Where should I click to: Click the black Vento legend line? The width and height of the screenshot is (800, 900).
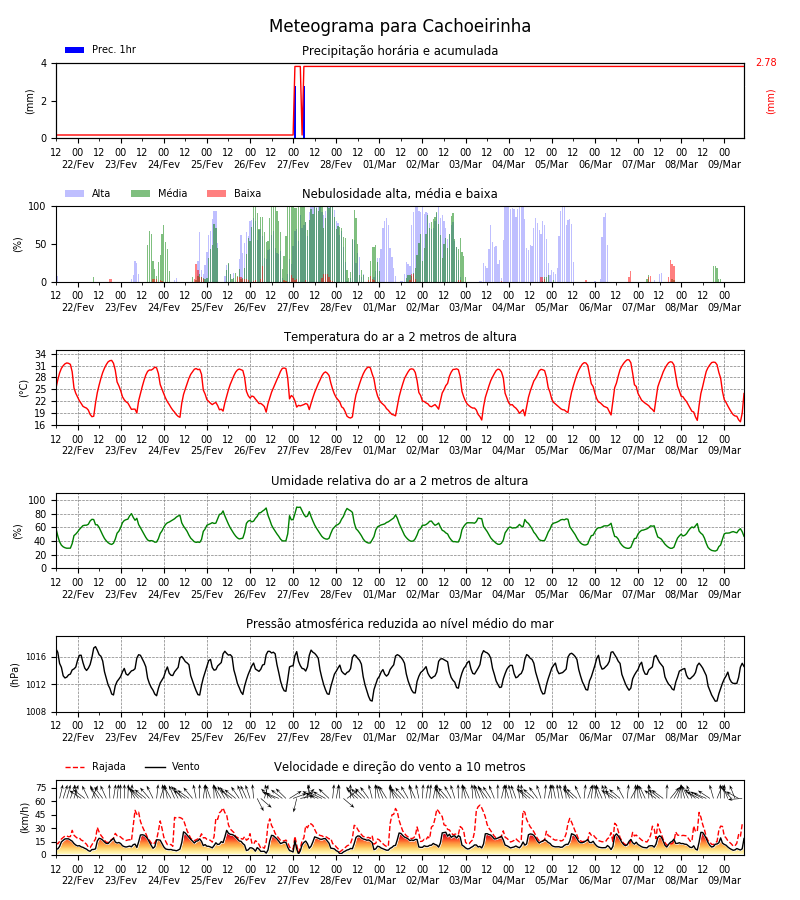(155, 767)
